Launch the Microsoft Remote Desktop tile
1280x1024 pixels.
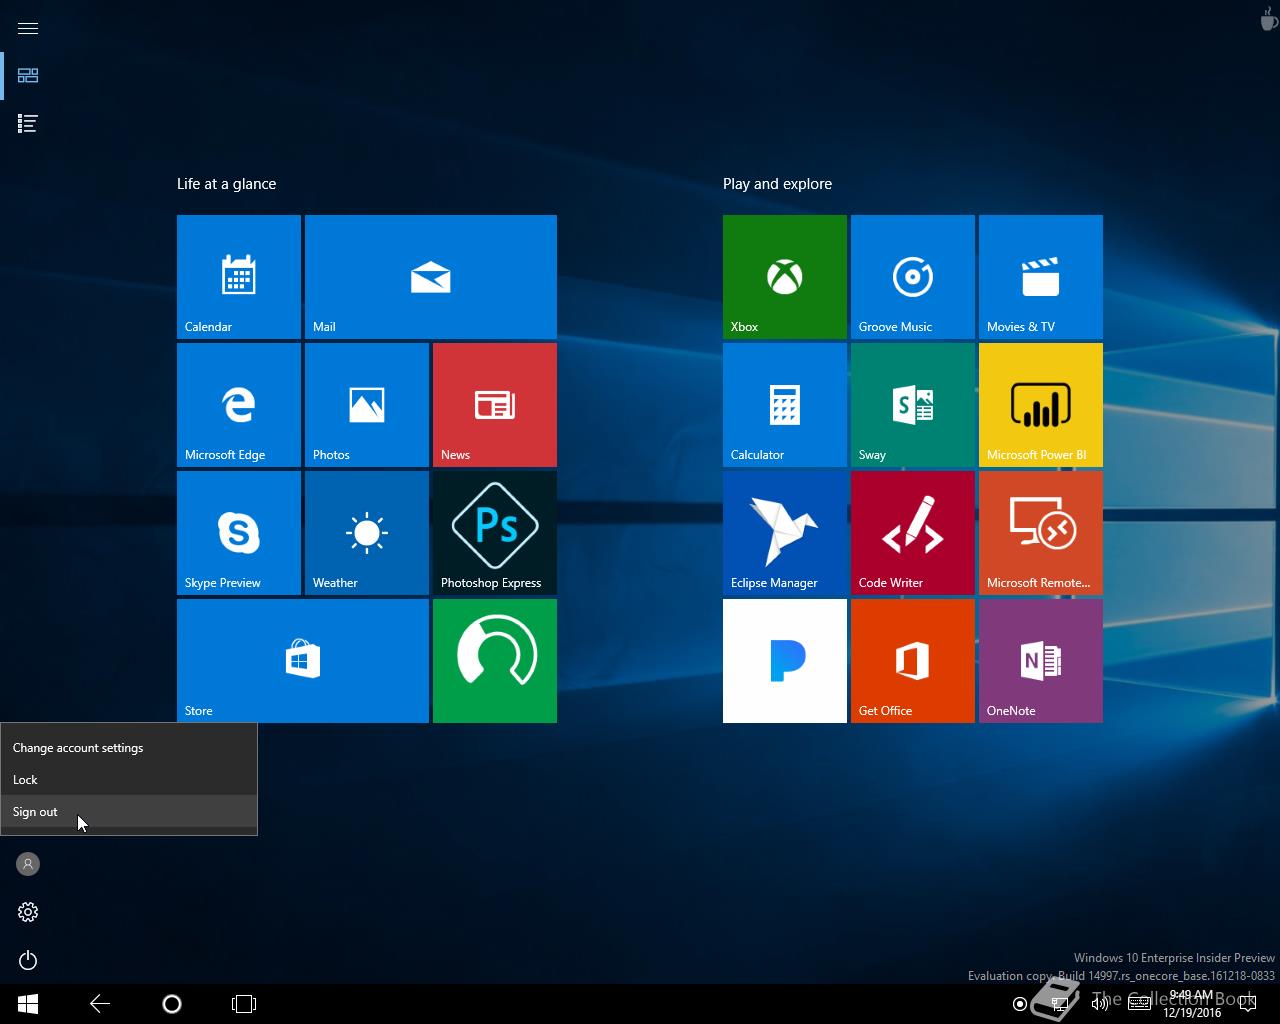pyautogui.click(x=1041, y=533)
